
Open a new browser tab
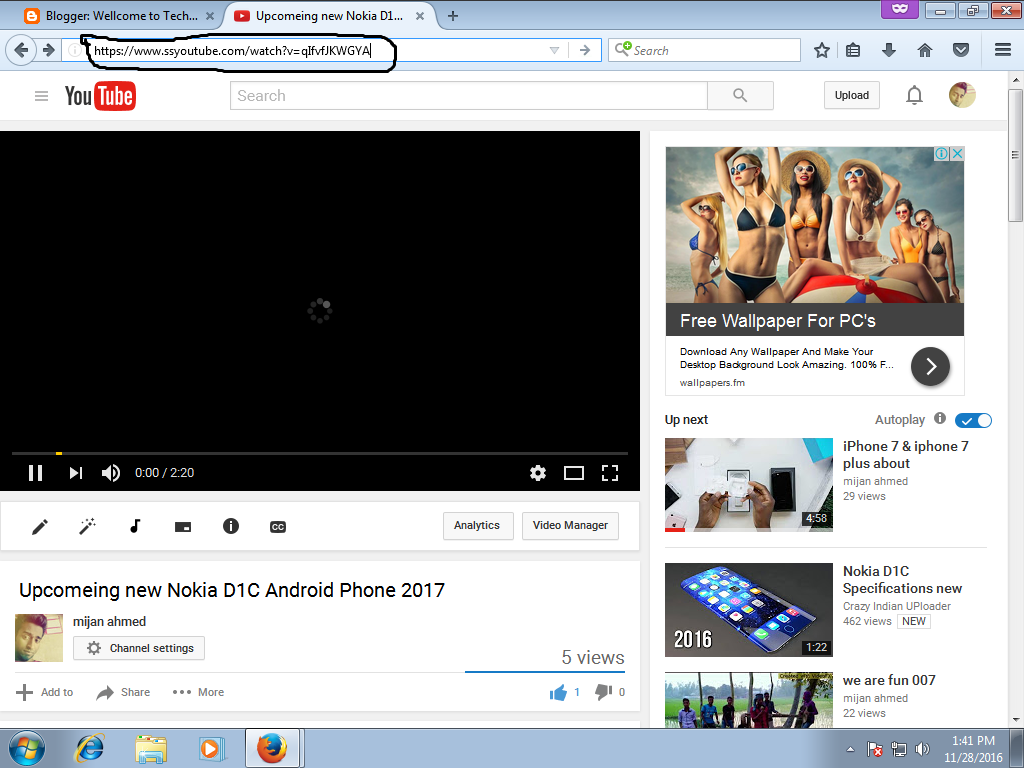[x=453, y=16]
